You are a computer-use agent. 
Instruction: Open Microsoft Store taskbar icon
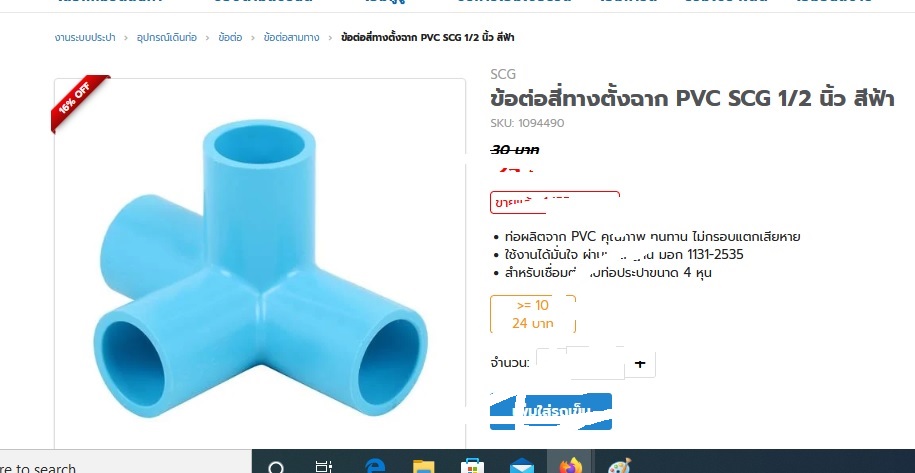pyautogui.click(x=472, y=467)
